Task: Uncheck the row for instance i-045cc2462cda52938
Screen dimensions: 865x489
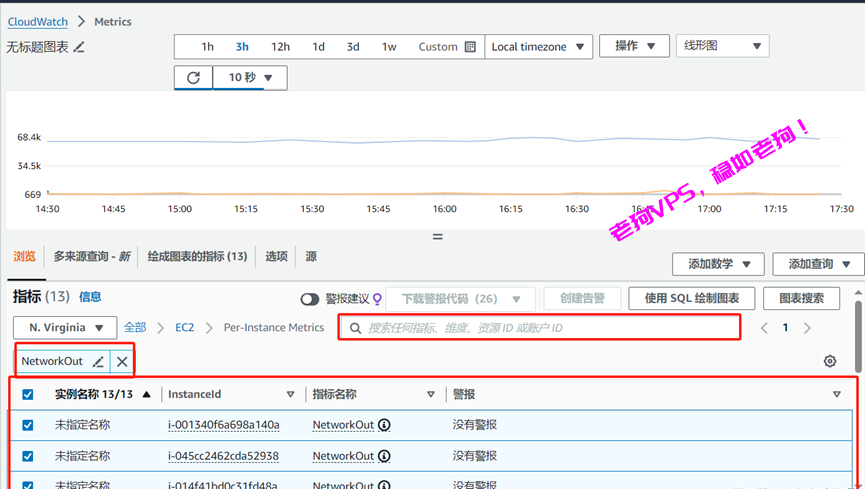Action: [28, 456]
